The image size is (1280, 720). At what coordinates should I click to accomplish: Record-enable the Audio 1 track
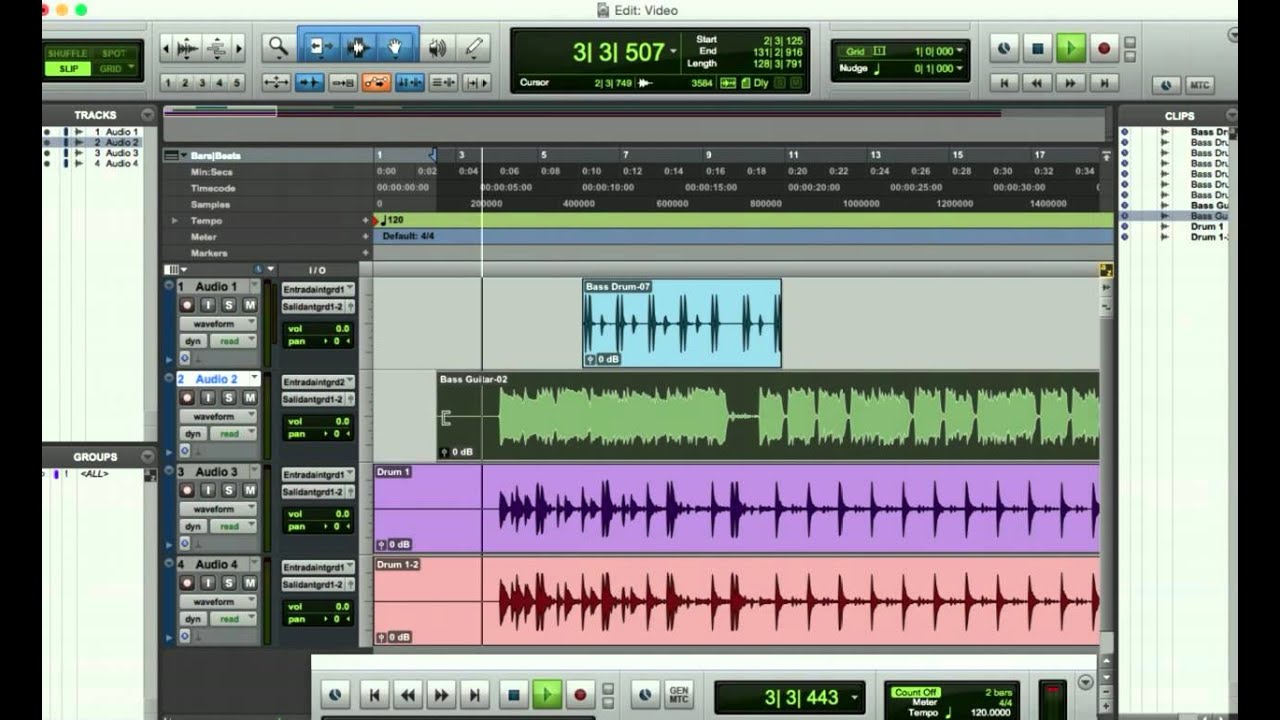click(x=186, y=305)
